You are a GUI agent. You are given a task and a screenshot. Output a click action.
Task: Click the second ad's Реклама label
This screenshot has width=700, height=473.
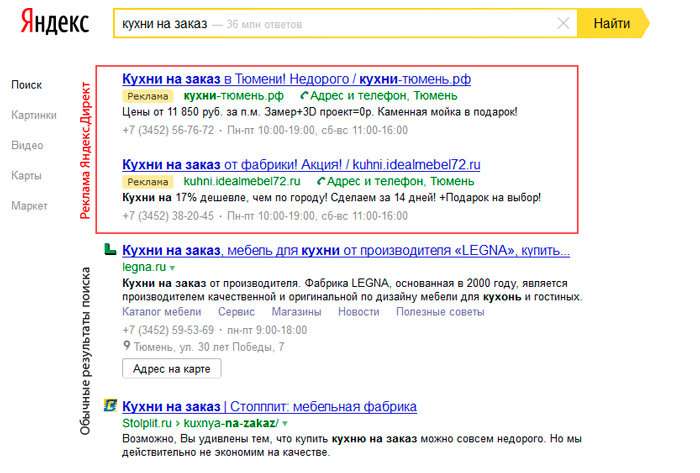pos(148,182)
